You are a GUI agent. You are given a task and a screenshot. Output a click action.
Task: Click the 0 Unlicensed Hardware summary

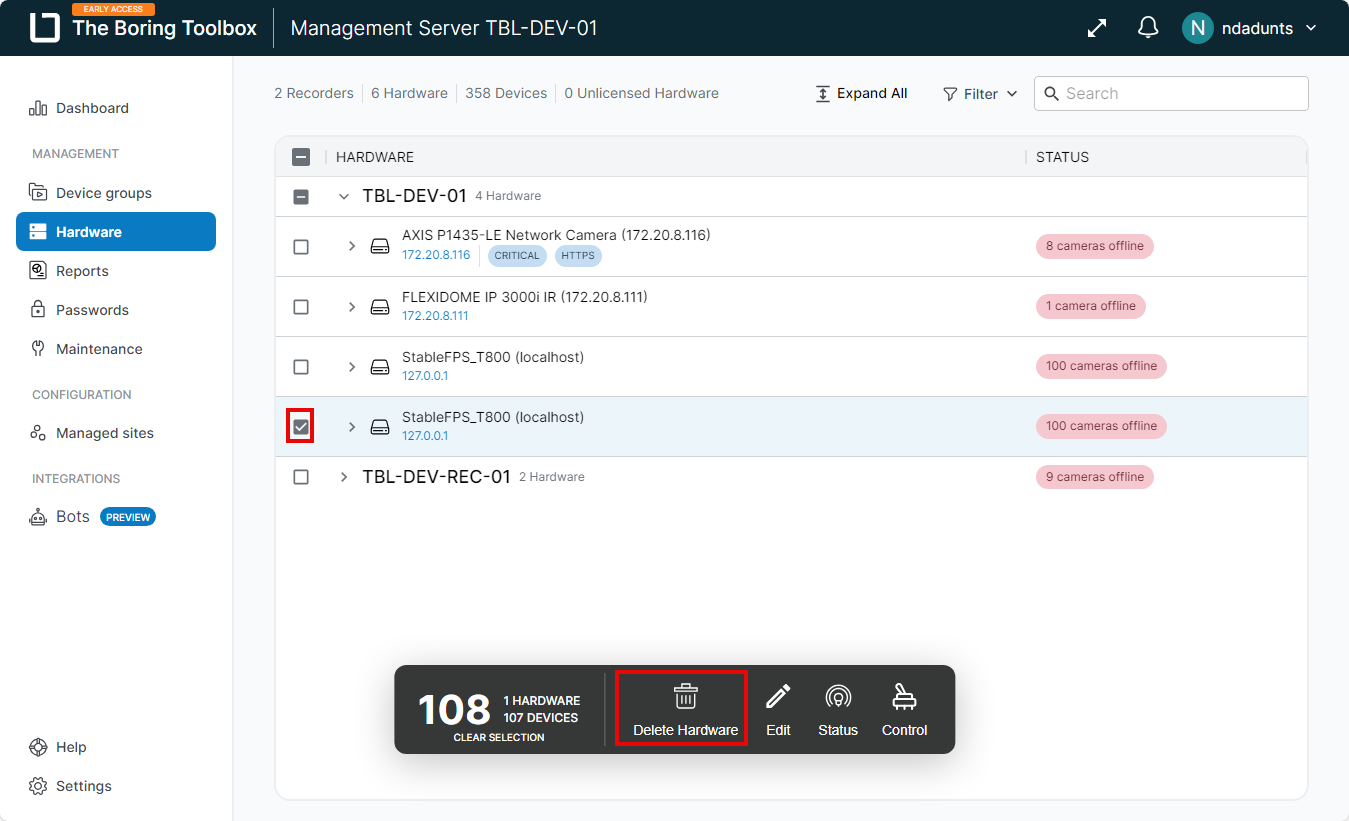641,93
